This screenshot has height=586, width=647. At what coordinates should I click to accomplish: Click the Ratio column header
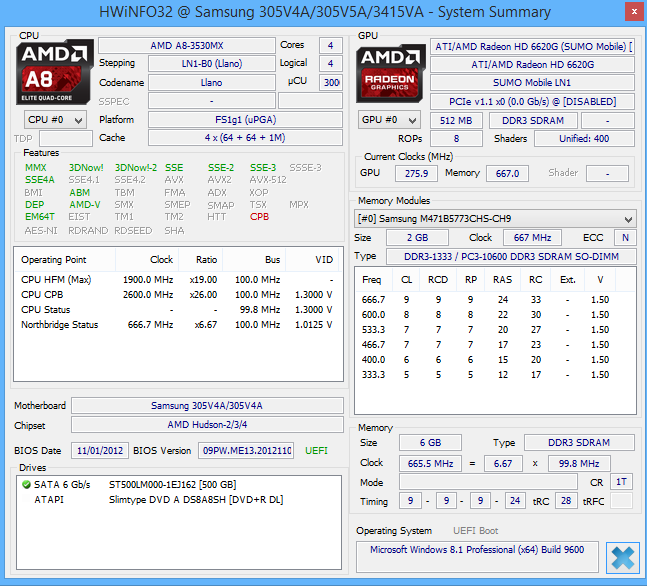[201, 260]
